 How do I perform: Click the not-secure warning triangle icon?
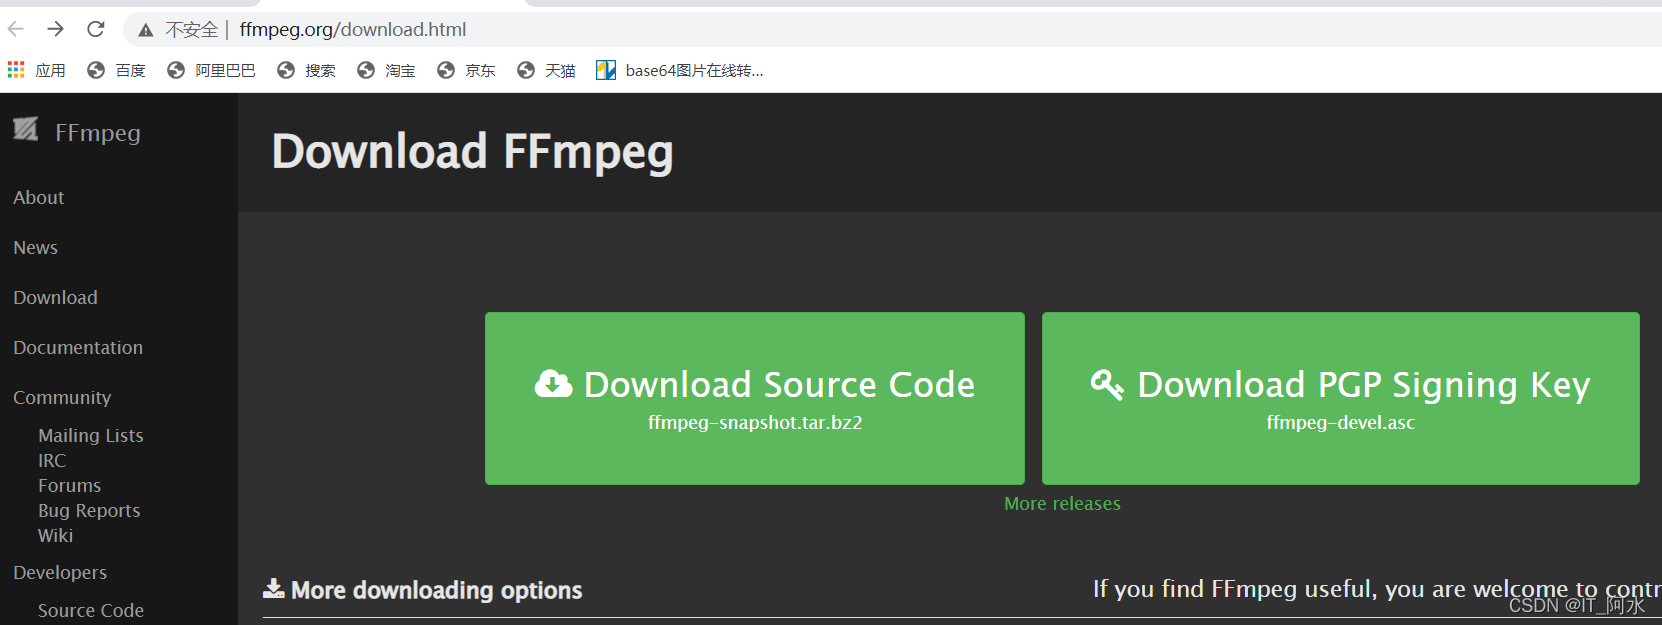coord(146,30)
